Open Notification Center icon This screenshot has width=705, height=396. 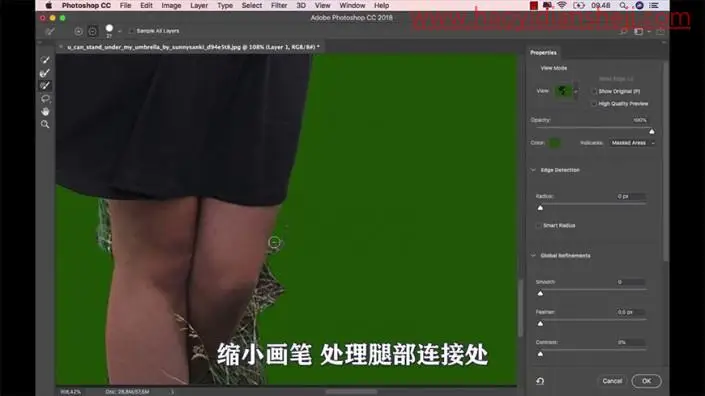tap(654, 5)
